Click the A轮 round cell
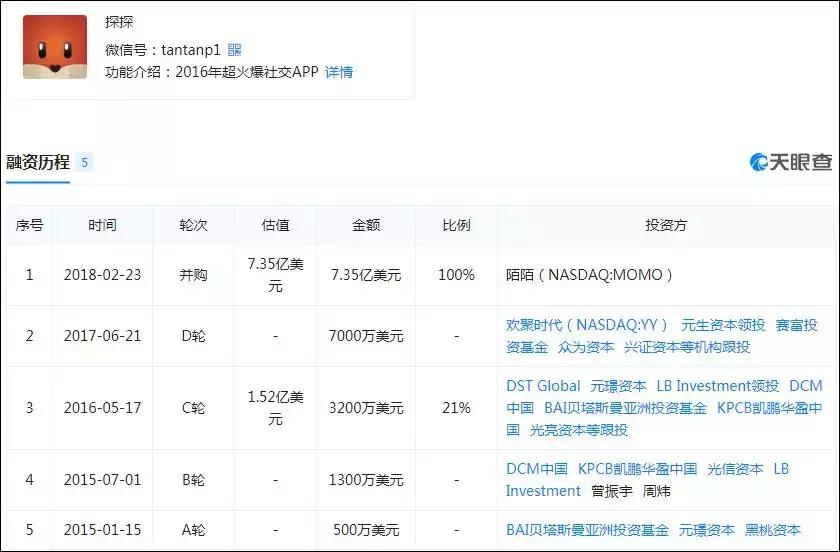Viewport: 840px width, 552px height. 193,530
